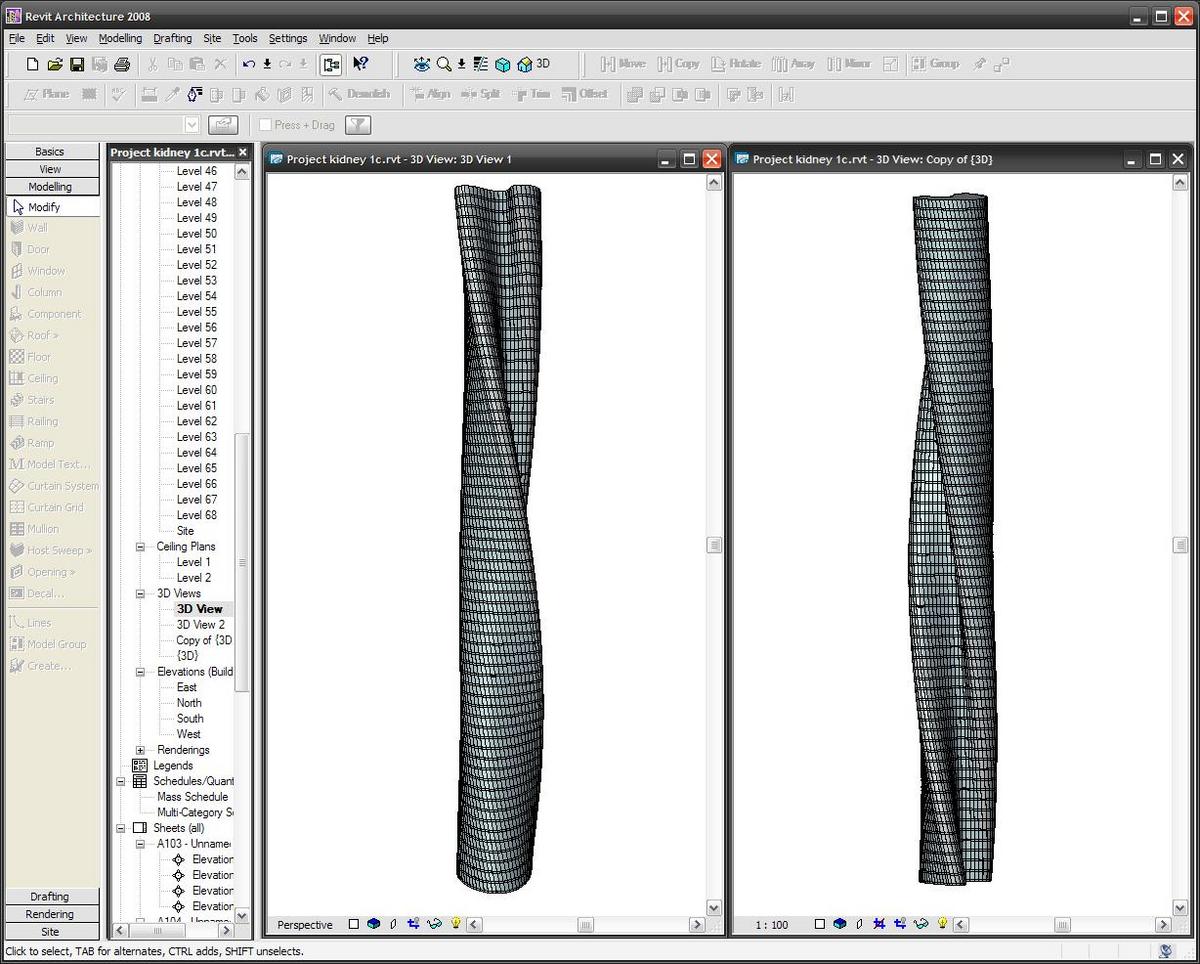
Task: Click the Undo arrow icon
Action: point(248,64)
